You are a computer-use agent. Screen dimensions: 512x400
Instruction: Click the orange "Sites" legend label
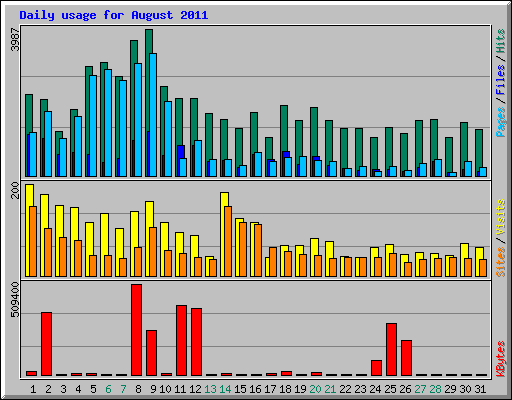coord(501,262)
